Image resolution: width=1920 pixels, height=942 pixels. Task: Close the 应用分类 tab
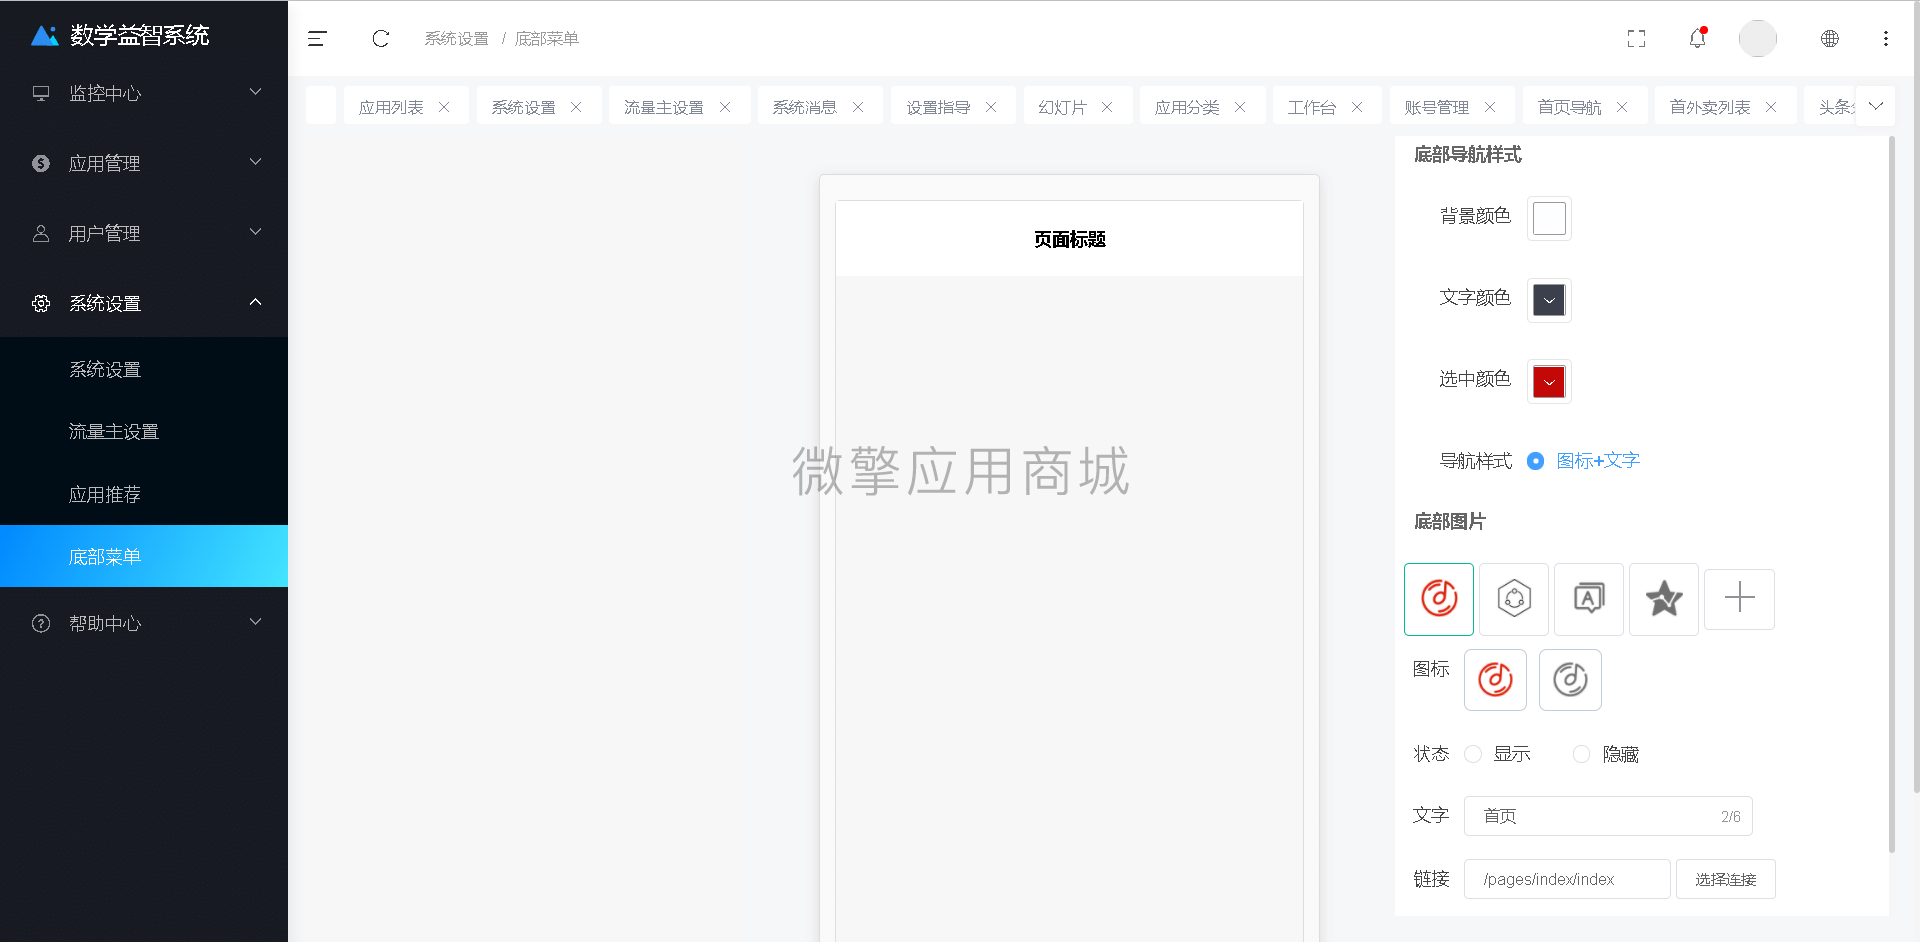(1240, 107)
